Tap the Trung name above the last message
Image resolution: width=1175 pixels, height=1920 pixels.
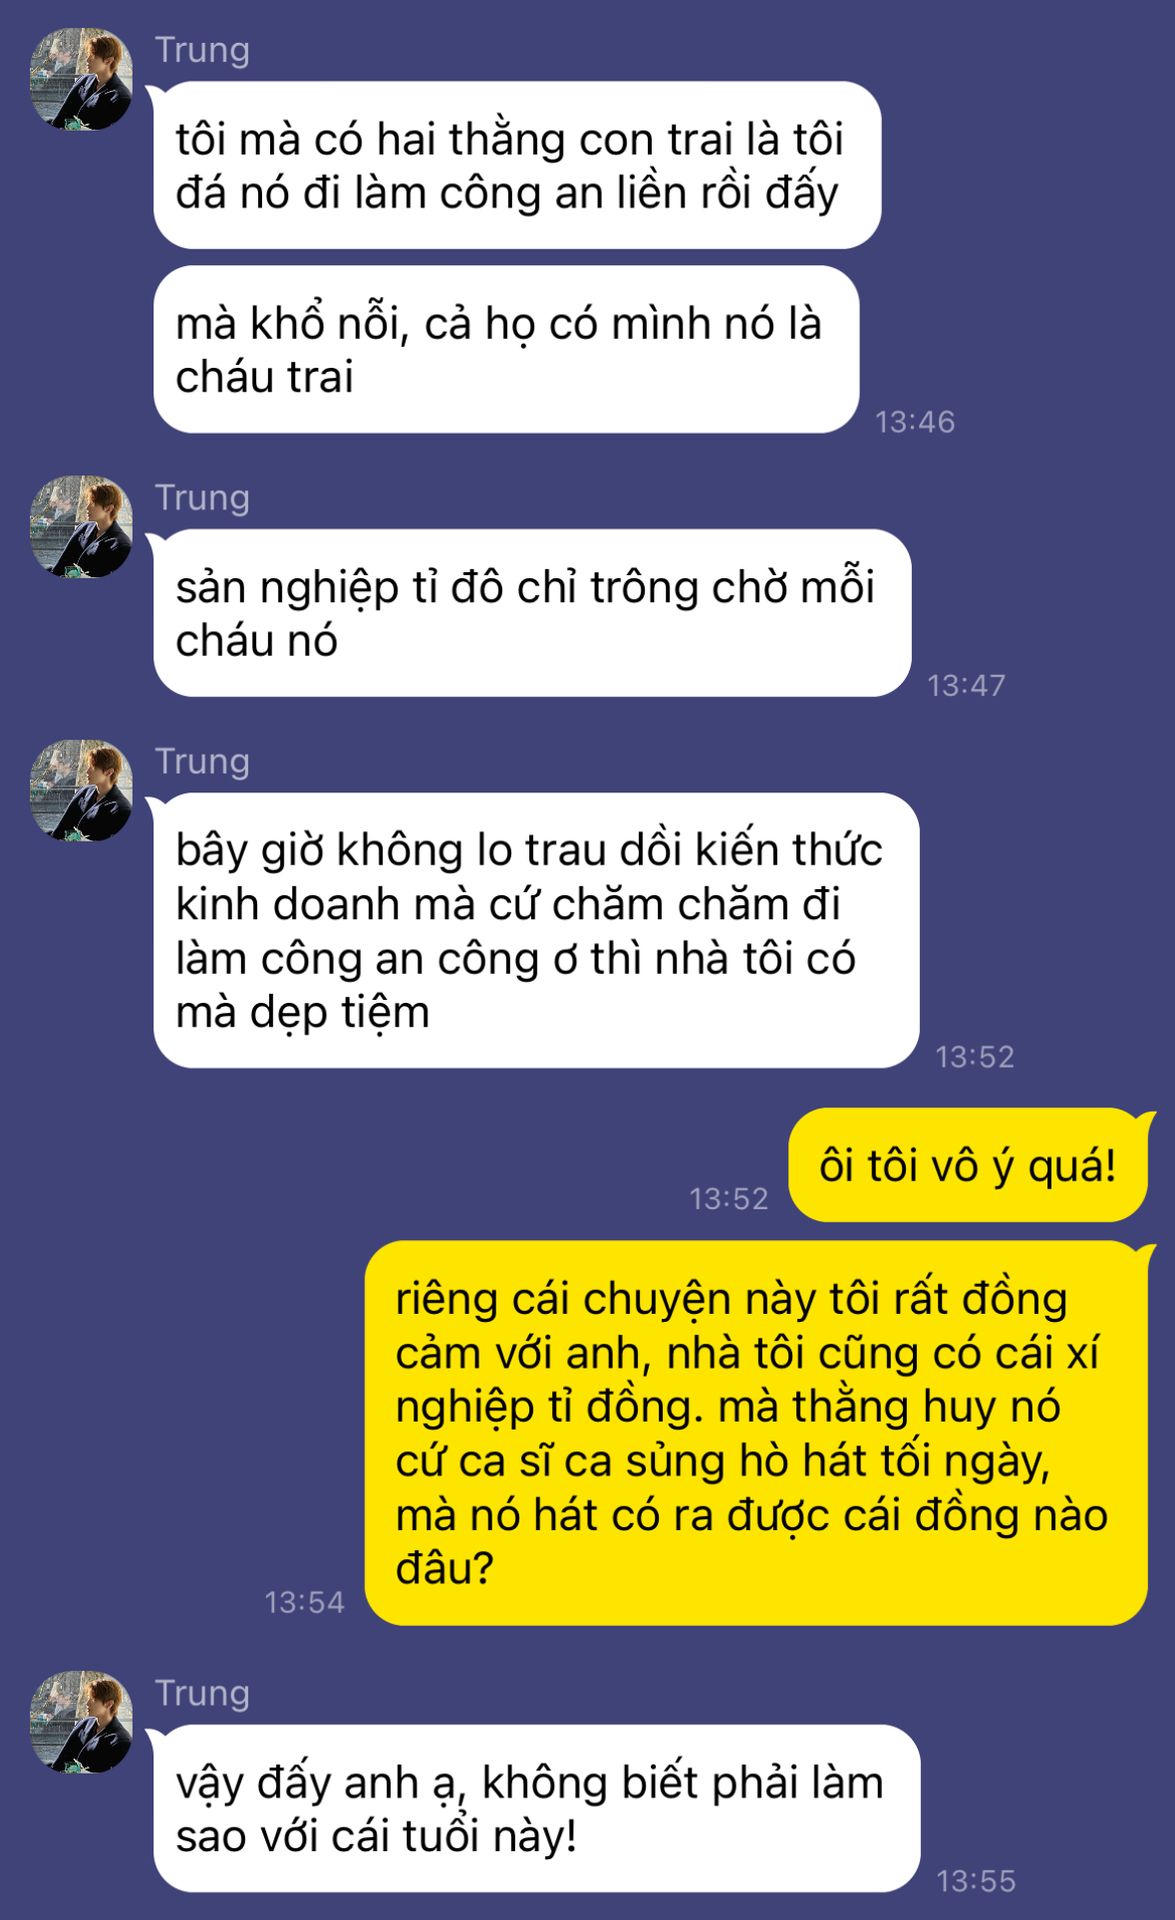(202, 1693)
